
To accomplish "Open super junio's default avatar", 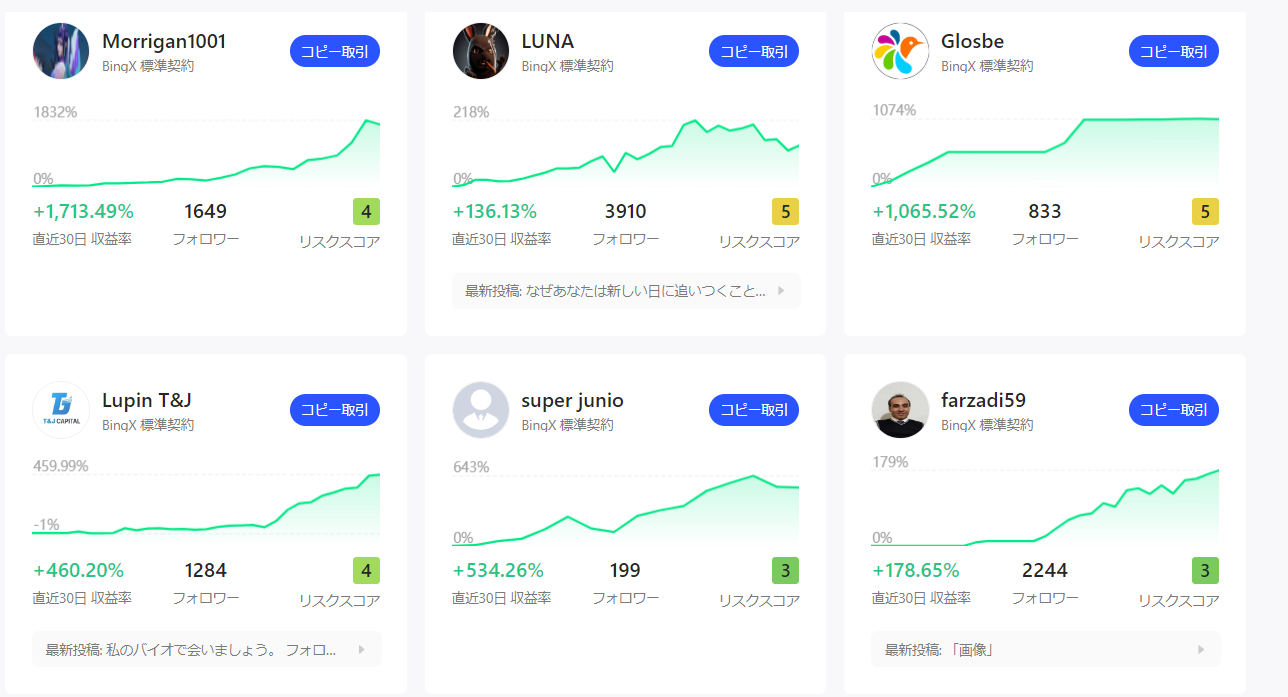I will pyautogui.click(x=481, y=410).
